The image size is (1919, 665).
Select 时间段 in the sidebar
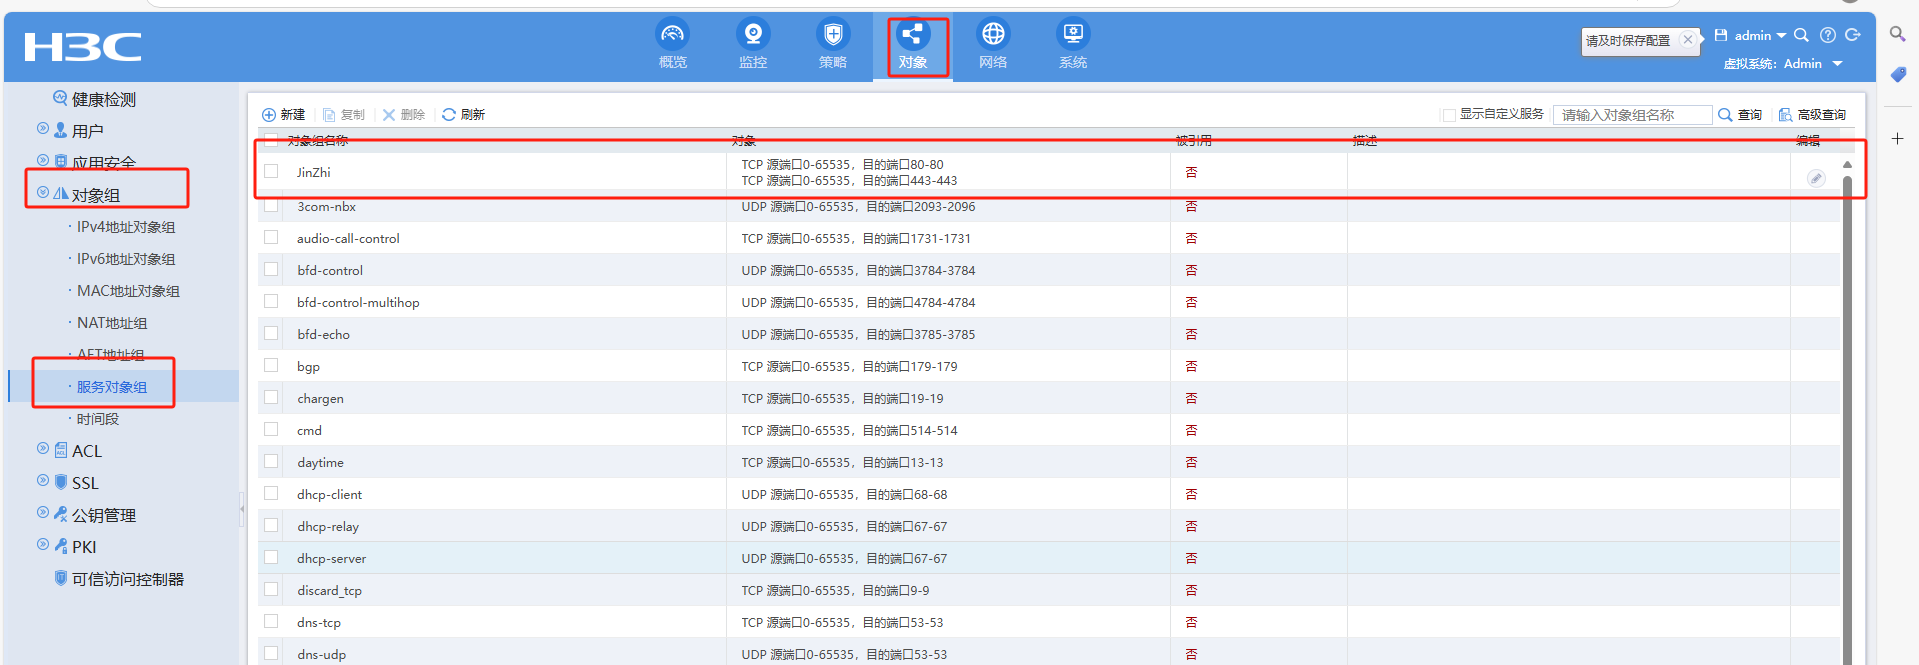[x=97, y=419]
